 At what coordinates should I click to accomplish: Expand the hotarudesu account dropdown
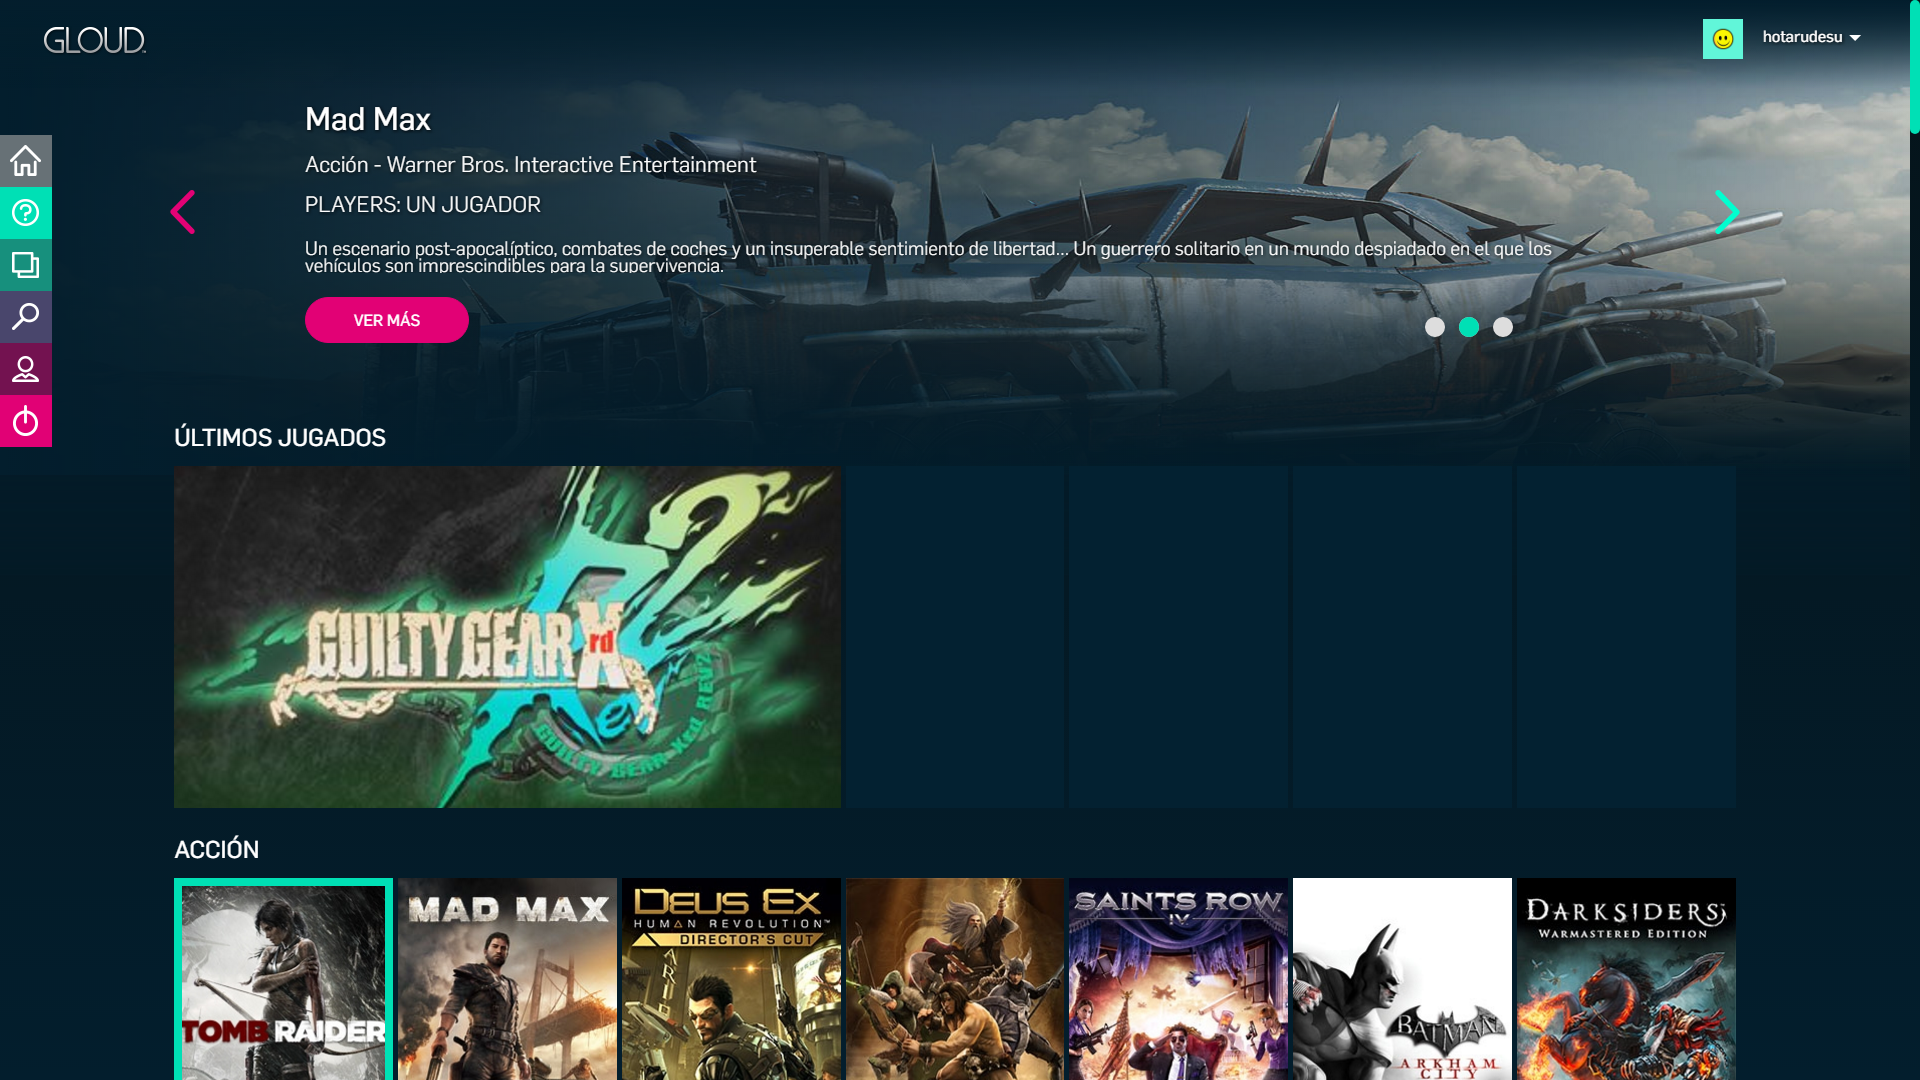coord(1811,38)
